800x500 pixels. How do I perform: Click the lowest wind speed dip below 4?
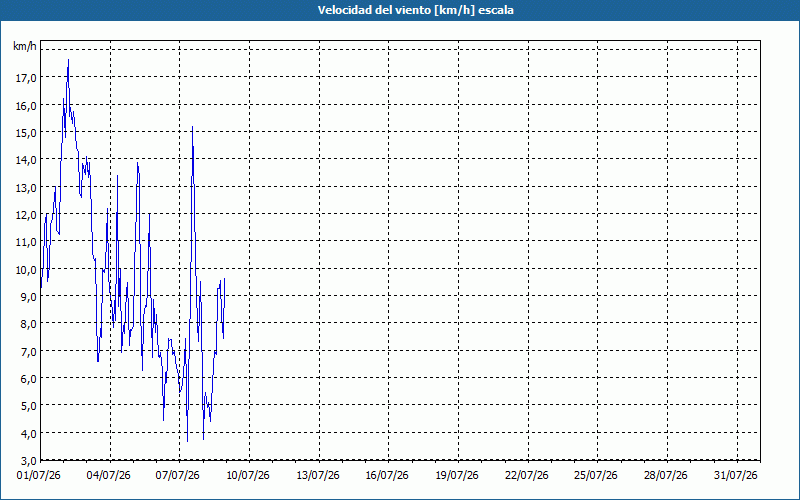(188, 441)
